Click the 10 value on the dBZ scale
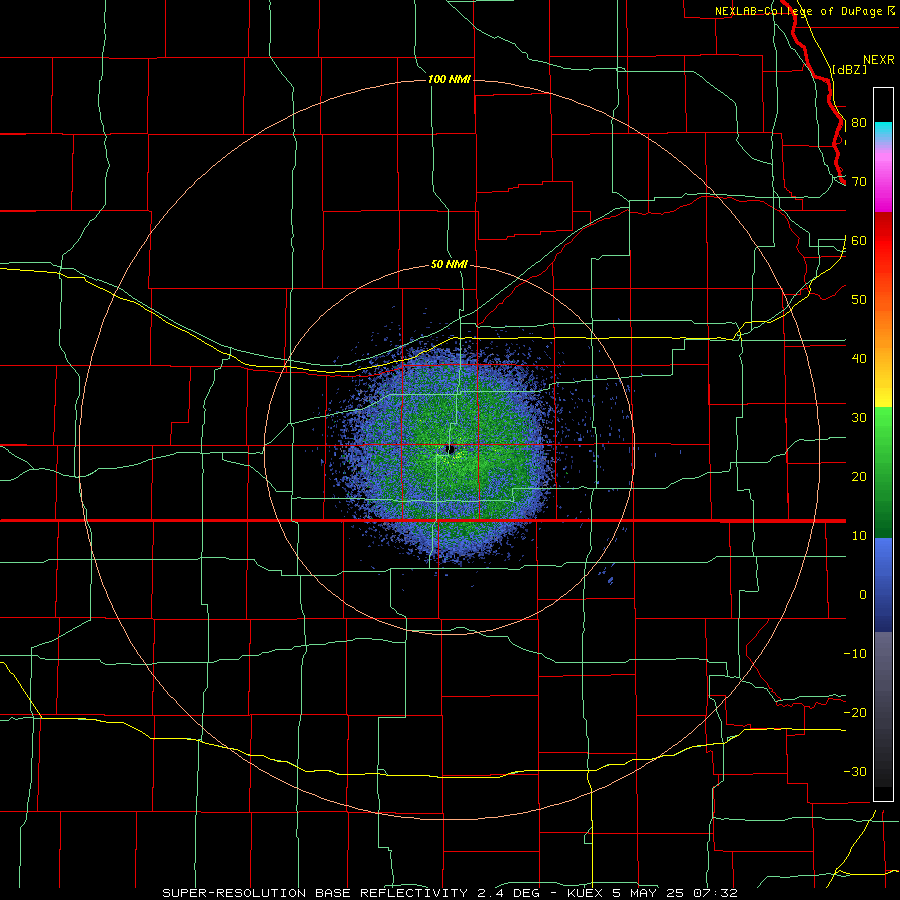The image size is (900, 900). (x=859, y=536)
